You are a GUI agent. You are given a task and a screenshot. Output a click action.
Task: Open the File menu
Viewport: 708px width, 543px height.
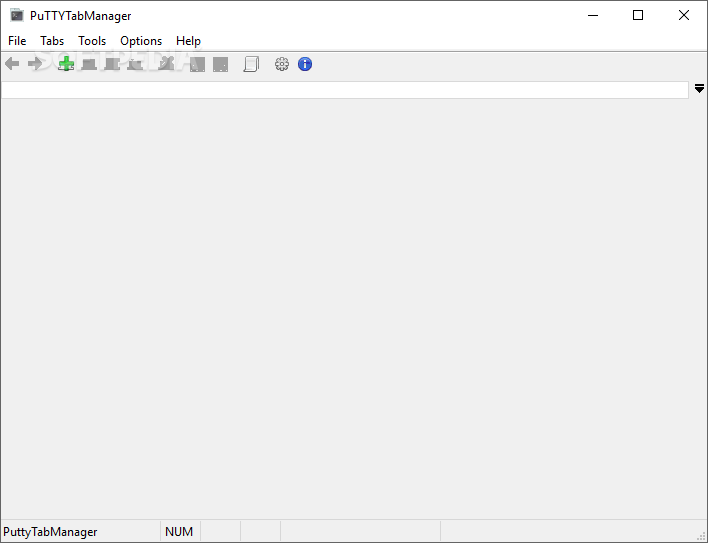pos(17,41)
